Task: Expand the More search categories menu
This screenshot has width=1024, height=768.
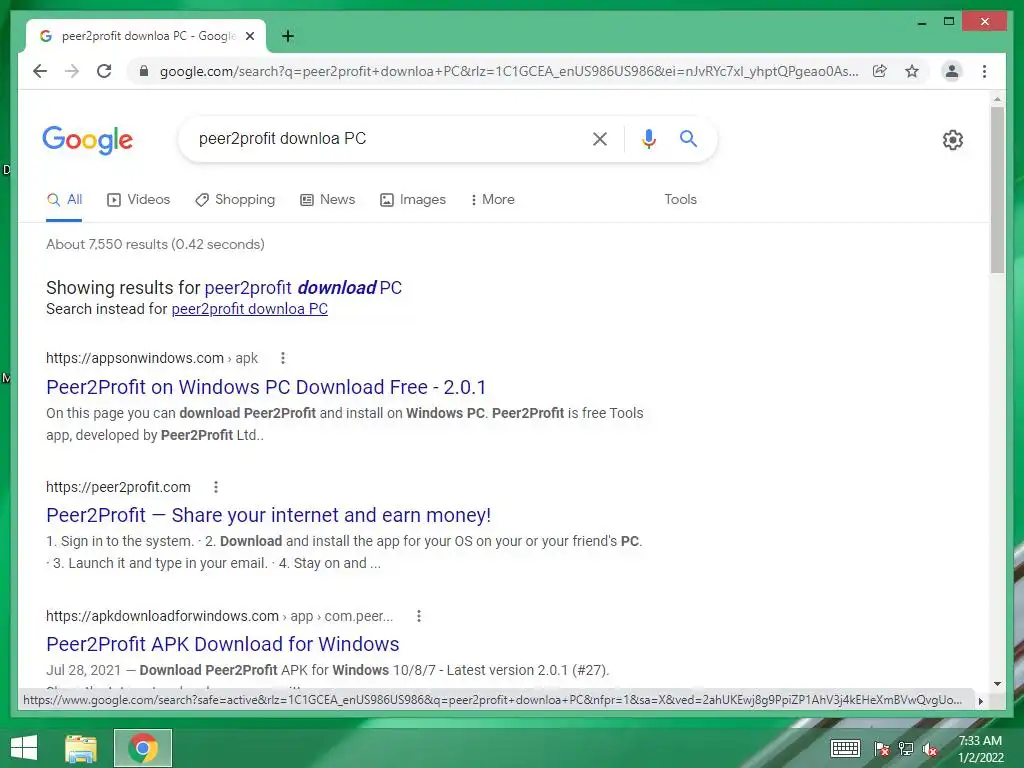Action: point(492,200)
